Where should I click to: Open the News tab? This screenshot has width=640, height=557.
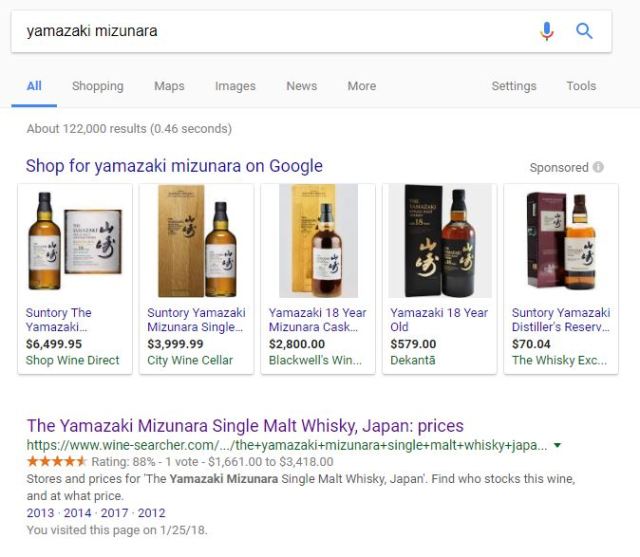[302, 86]
